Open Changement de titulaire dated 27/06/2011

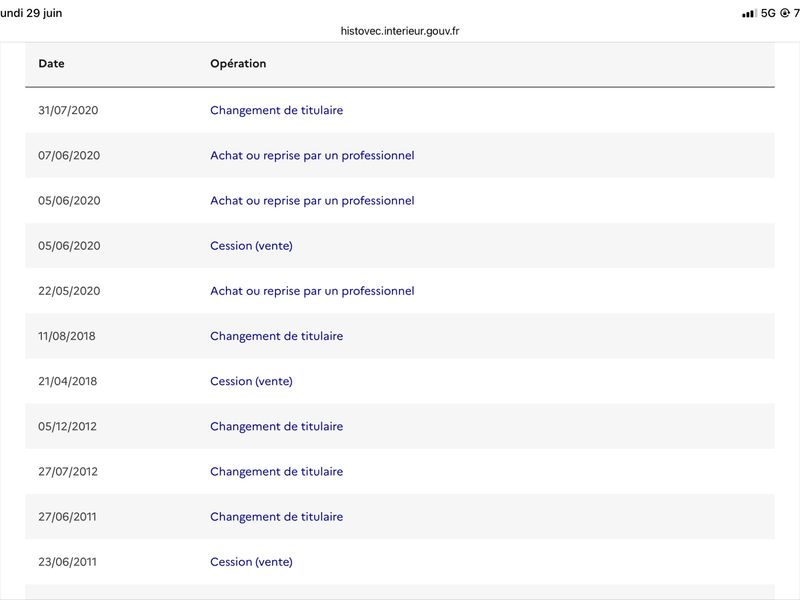coord(277,517)
